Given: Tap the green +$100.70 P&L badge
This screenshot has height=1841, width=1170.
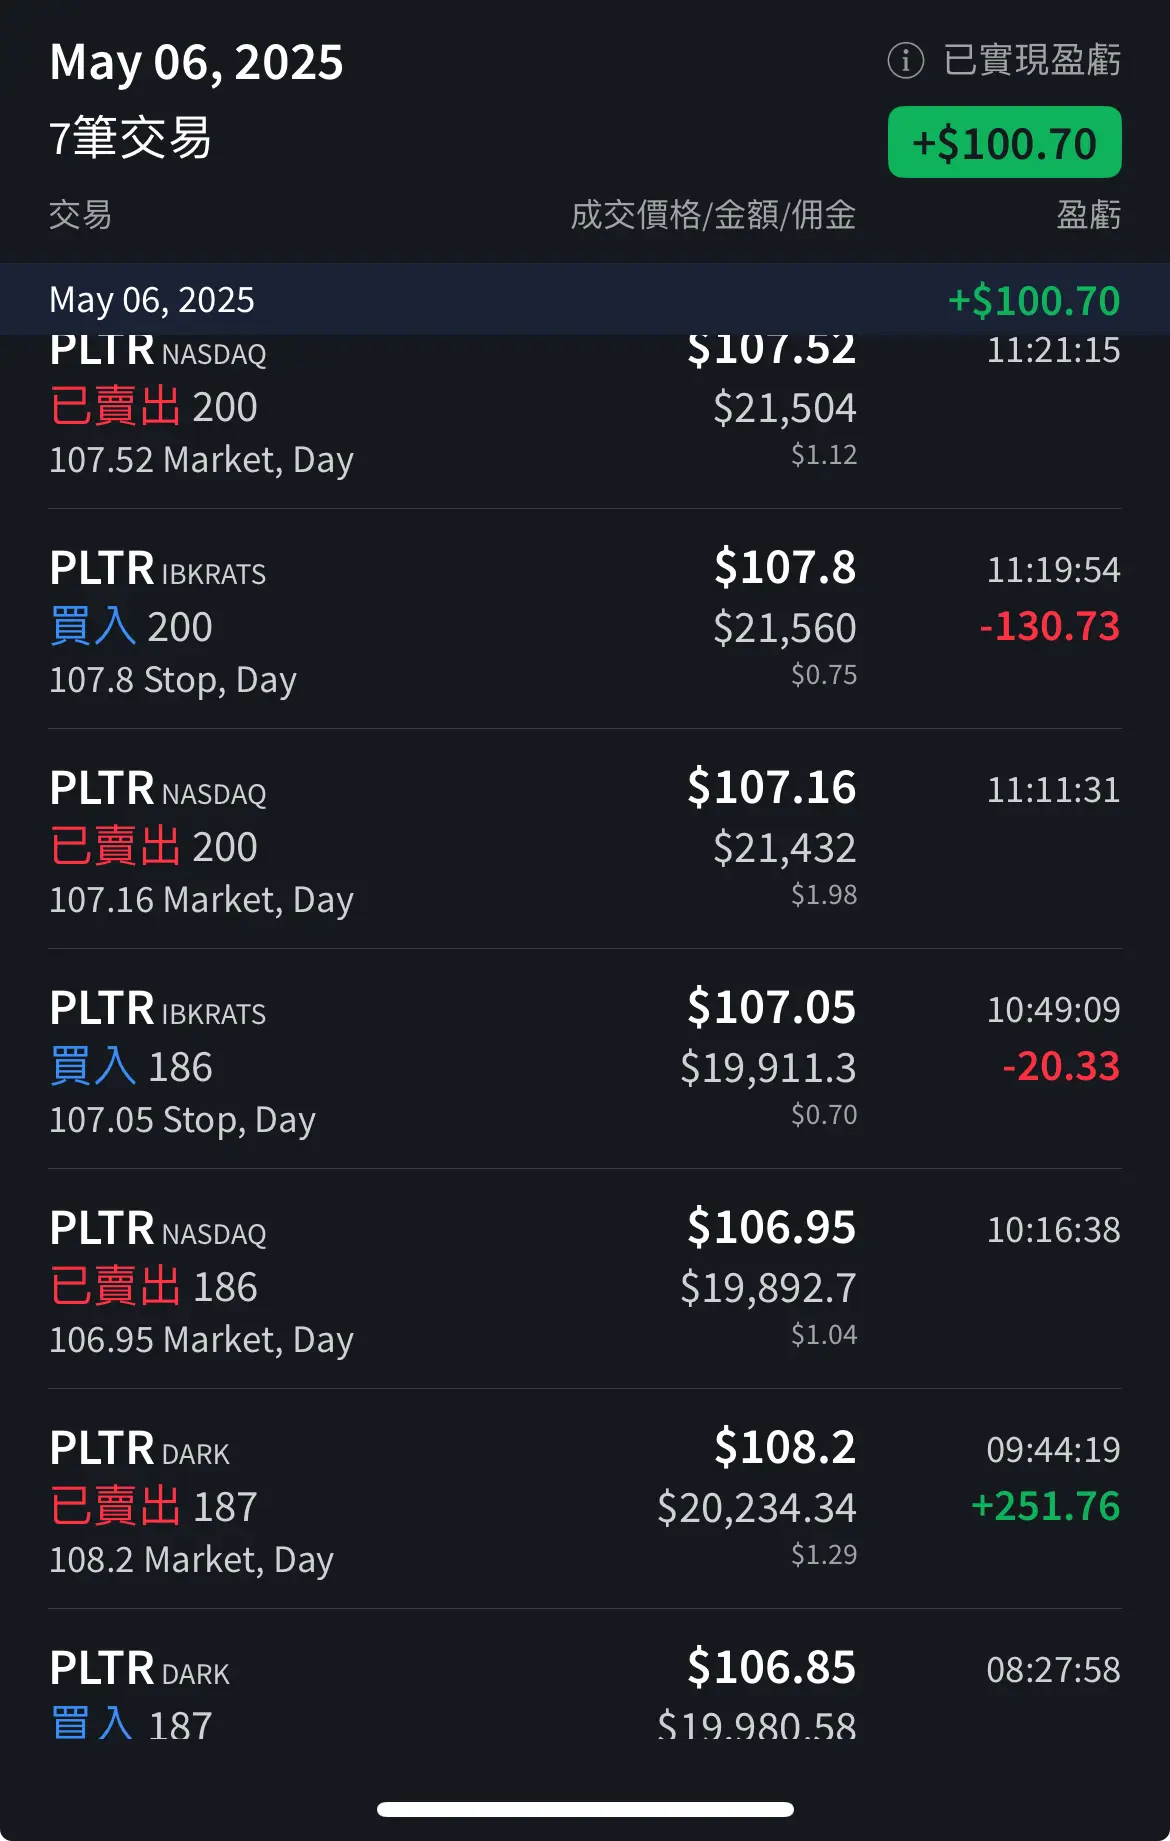Looking at the screenshot, I should [x=1004, y=143].
